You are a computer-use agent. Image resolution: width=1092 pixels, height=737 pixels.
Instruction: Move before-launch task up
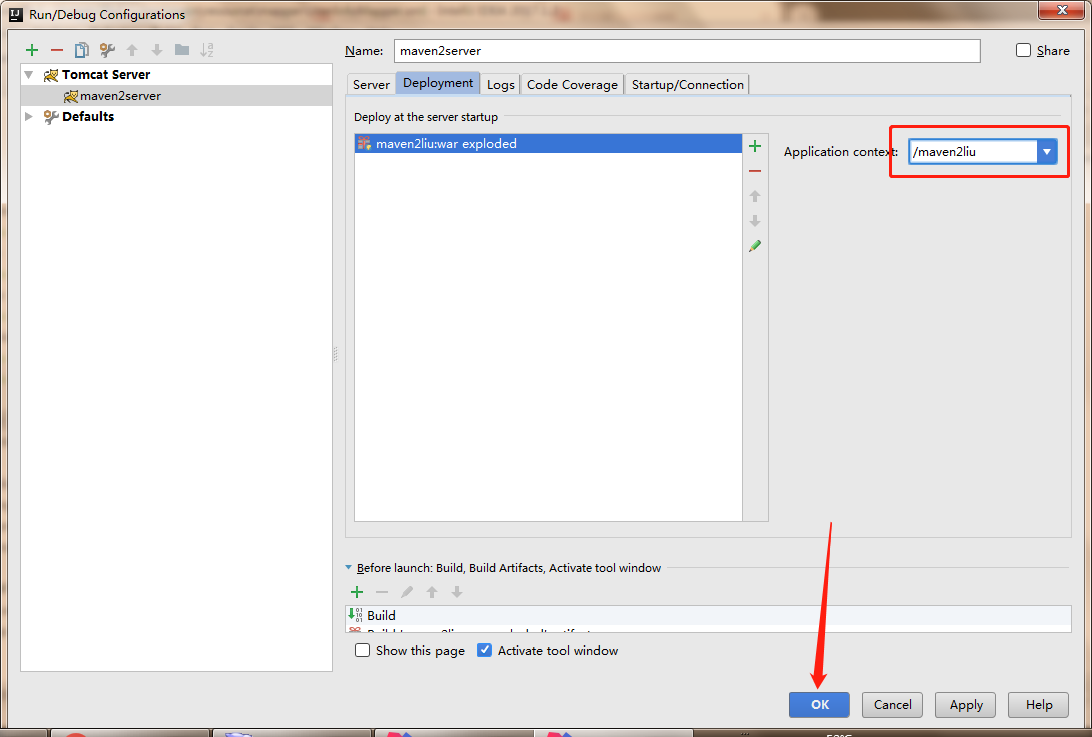tap(432, 592)
